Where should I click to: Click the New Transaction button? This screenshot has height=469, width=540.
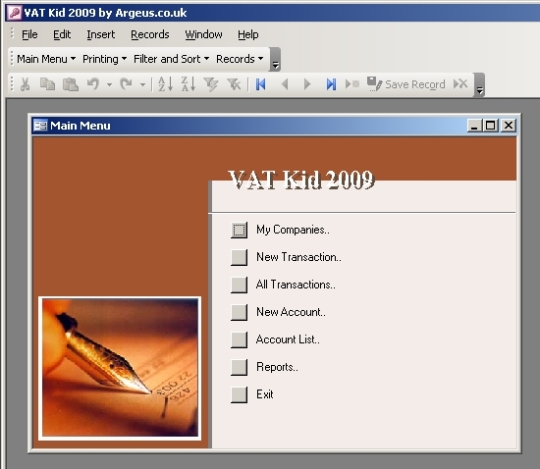pos(239,257)
